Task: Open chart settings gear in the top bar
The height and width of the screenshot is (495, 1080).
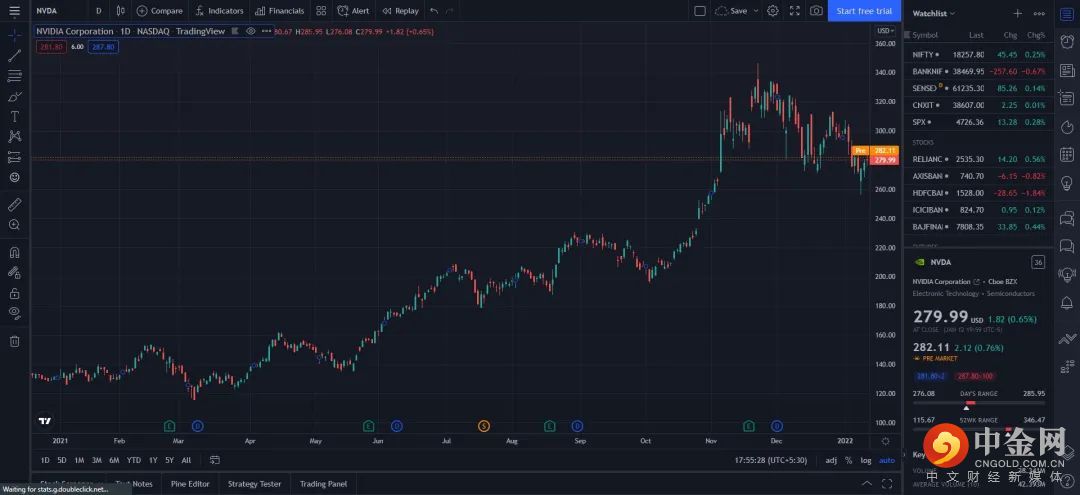Action: coord(773,11)
